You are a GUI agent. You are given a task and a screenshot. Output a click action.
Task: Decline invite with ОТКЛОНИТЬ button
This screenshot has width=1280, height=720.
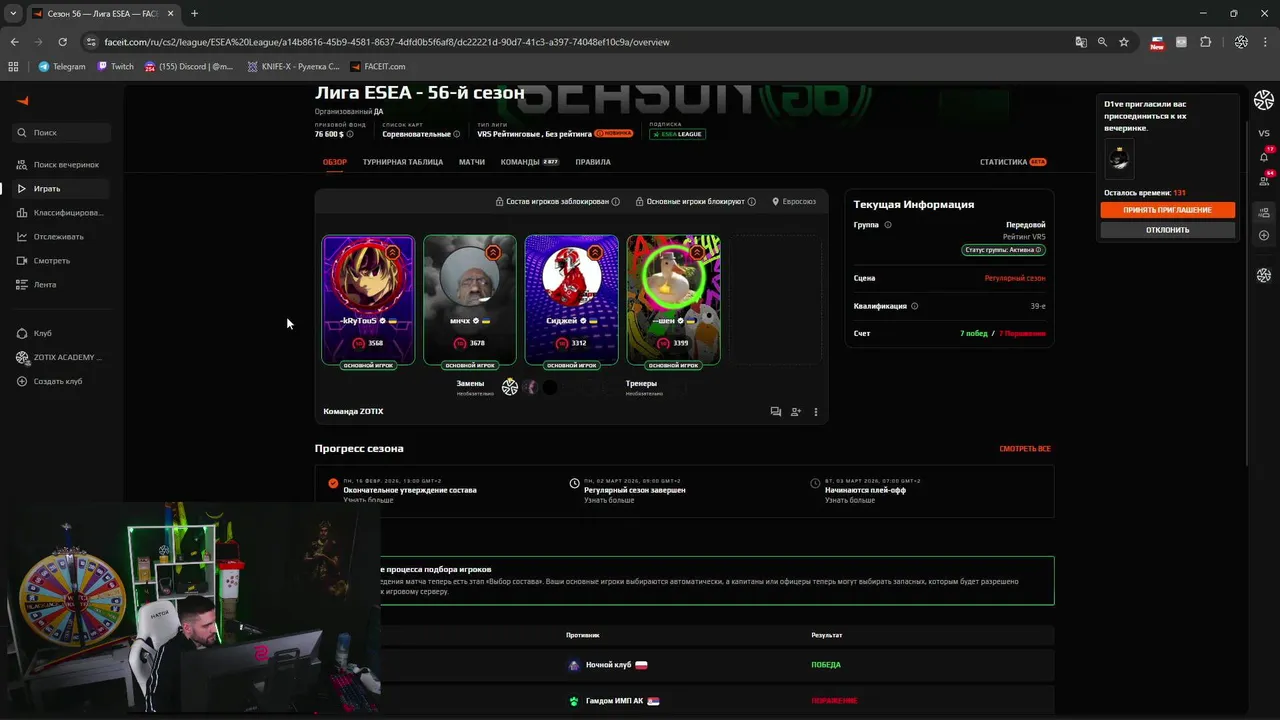tap(1167, 230)
